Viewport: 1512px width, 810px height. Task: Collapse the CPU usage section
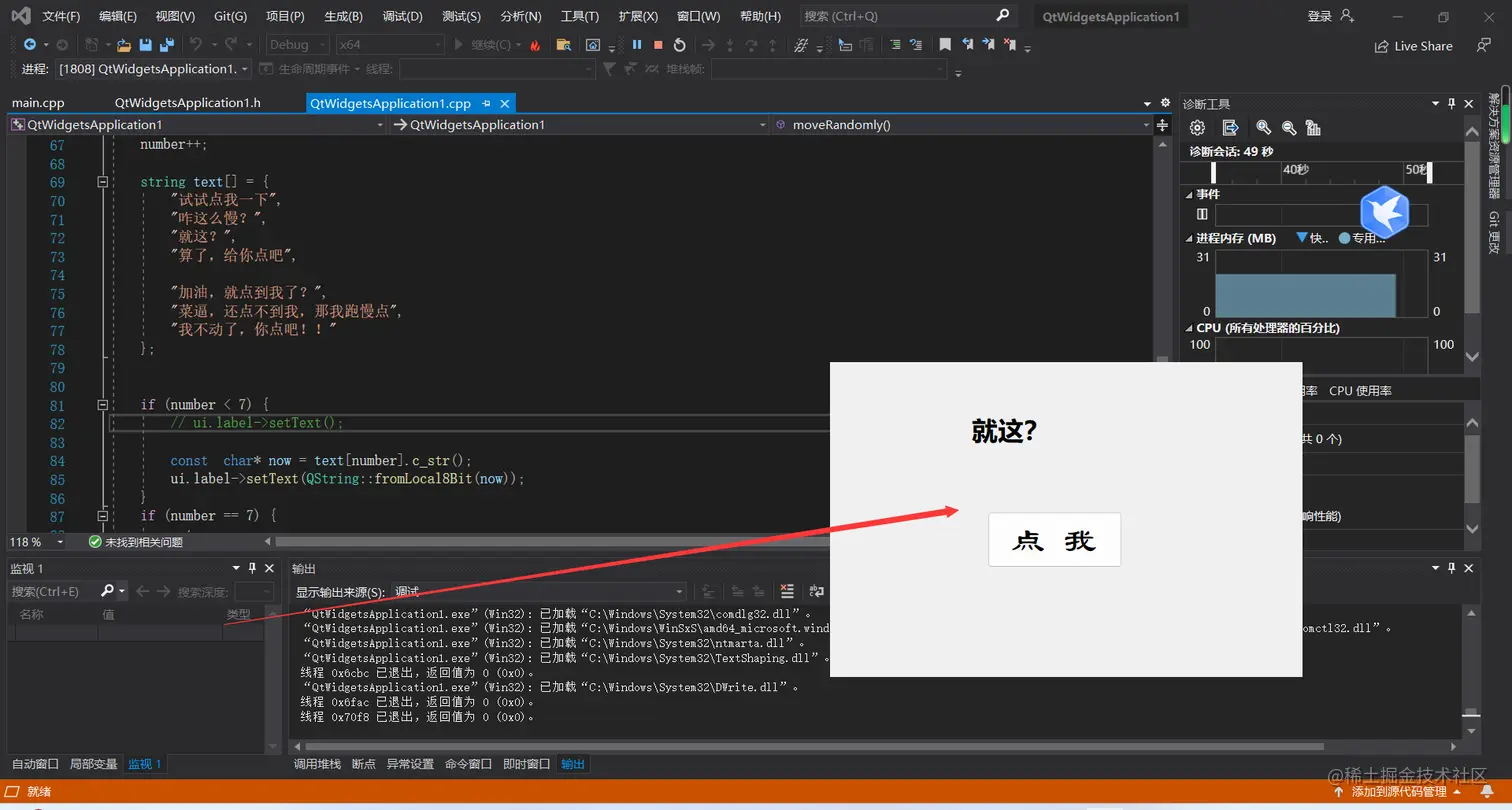(x=1189, y=328)
